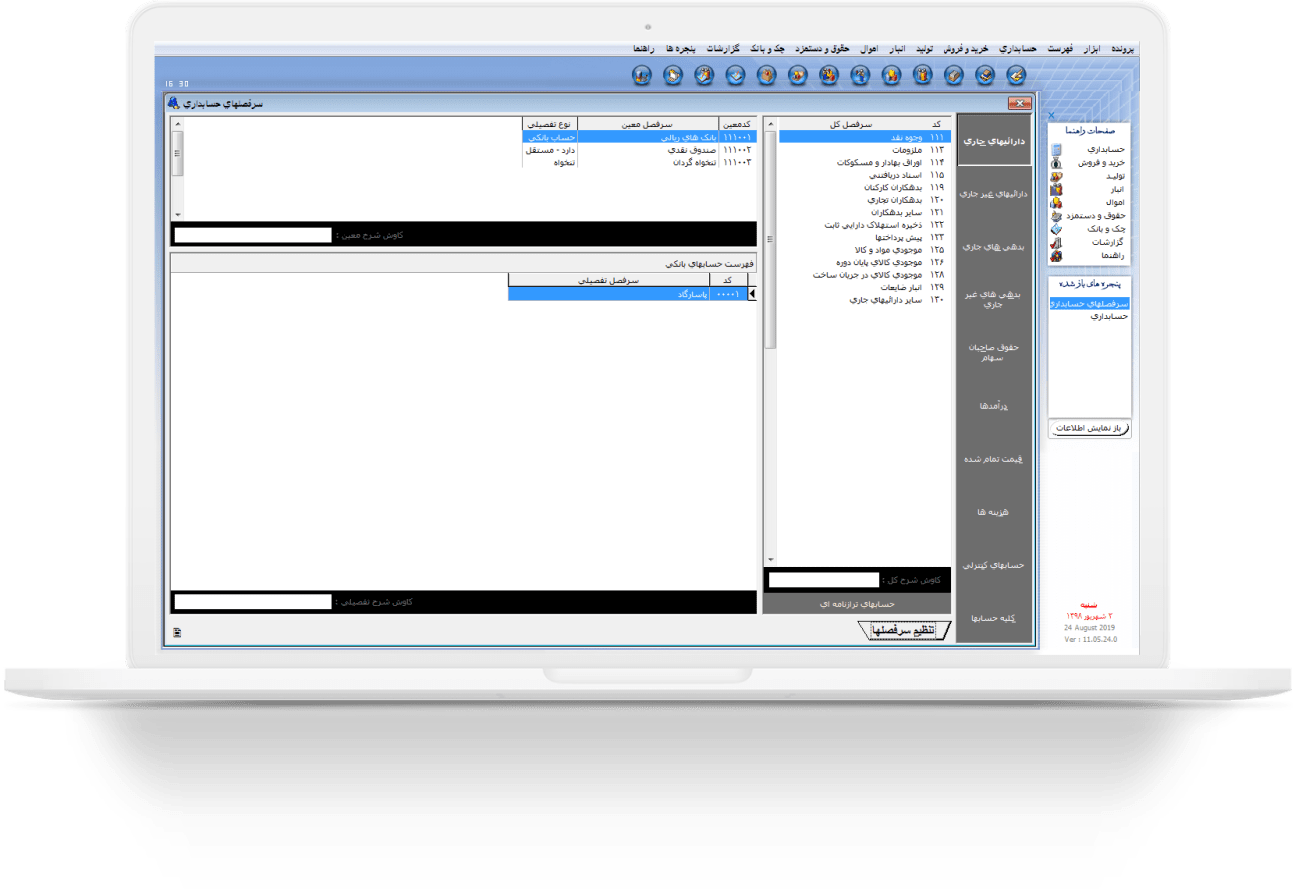Screen dimensions: 1296x890
Task: Open the اموال icon in the guide panel
Action: pyautogui.click(x=1057, y=202)
